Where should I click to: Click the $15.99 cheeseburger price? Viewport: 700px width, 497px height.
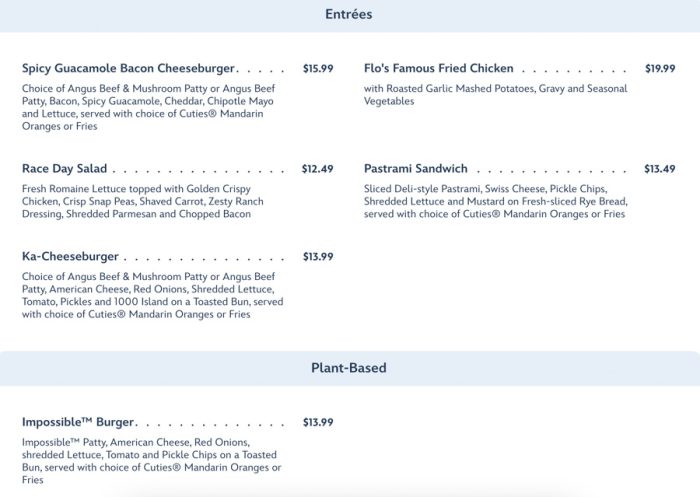click(x=318, y=69)
